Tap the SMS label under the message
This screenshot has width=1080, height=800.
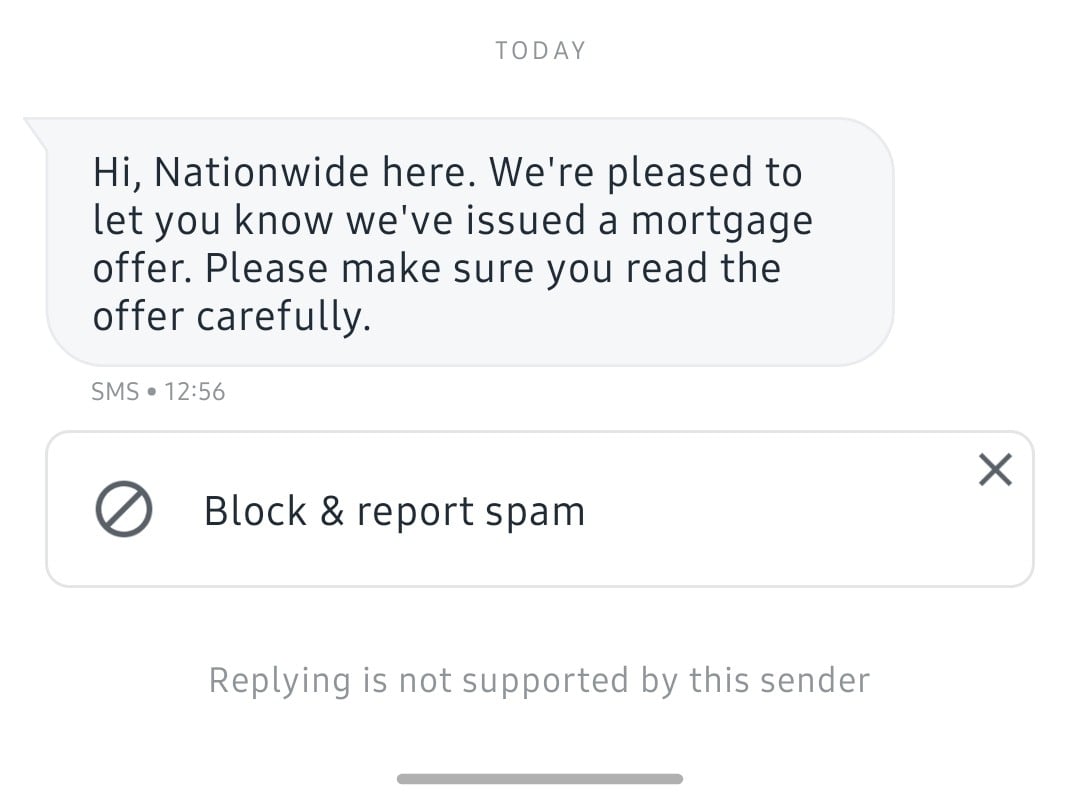point(115,391)
